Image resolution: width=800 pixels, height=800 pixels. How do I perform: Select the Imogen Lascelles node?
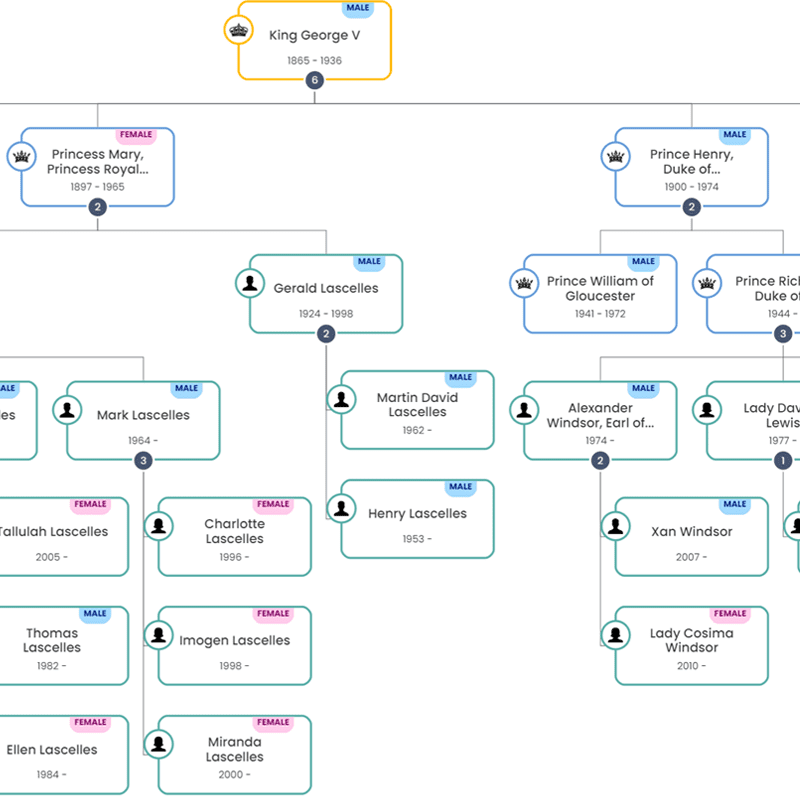point(234,646)
